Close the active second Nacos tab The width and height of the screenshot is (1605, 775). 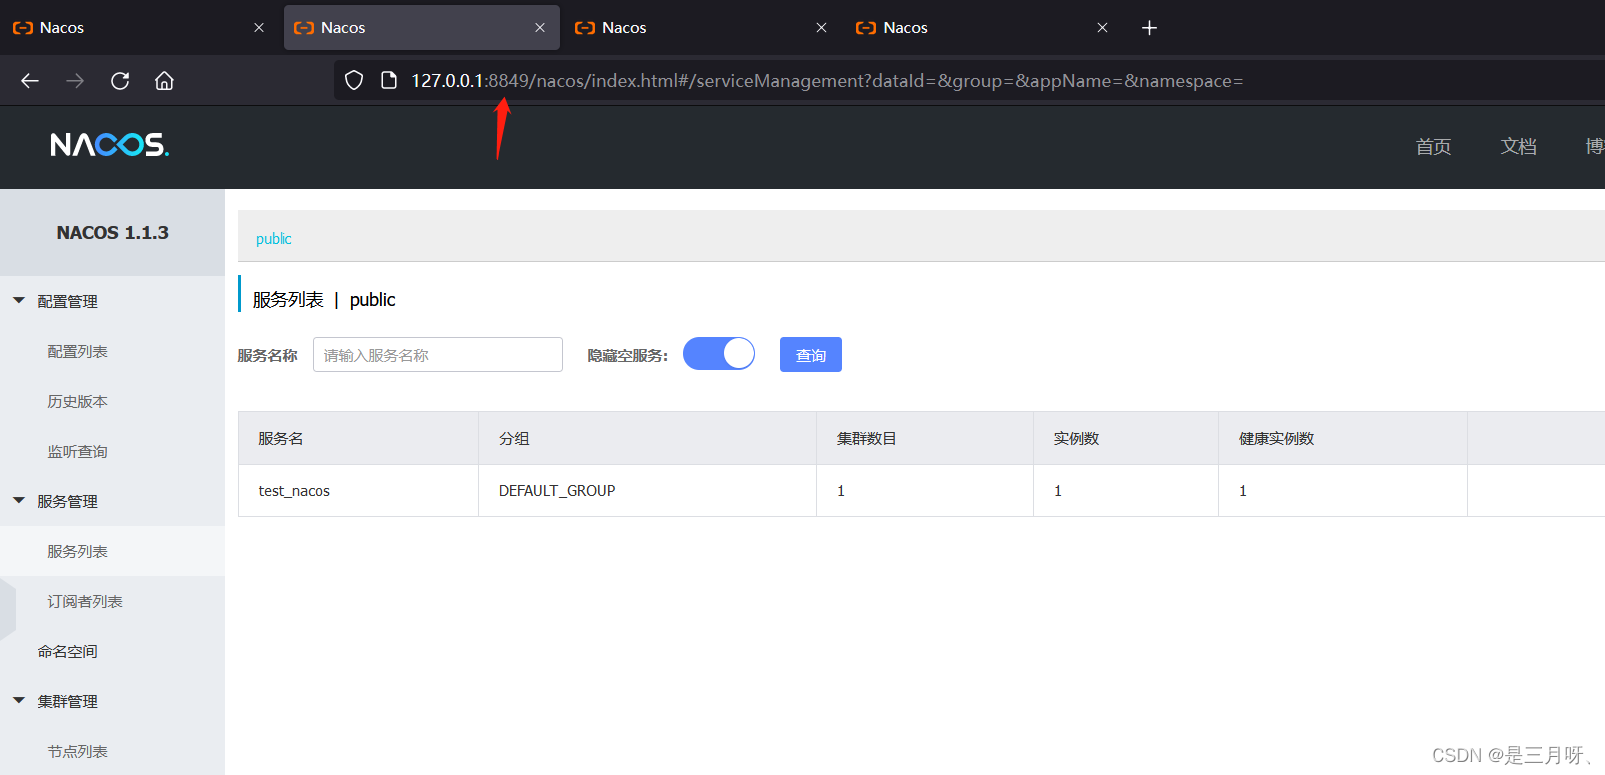[540, 28]
